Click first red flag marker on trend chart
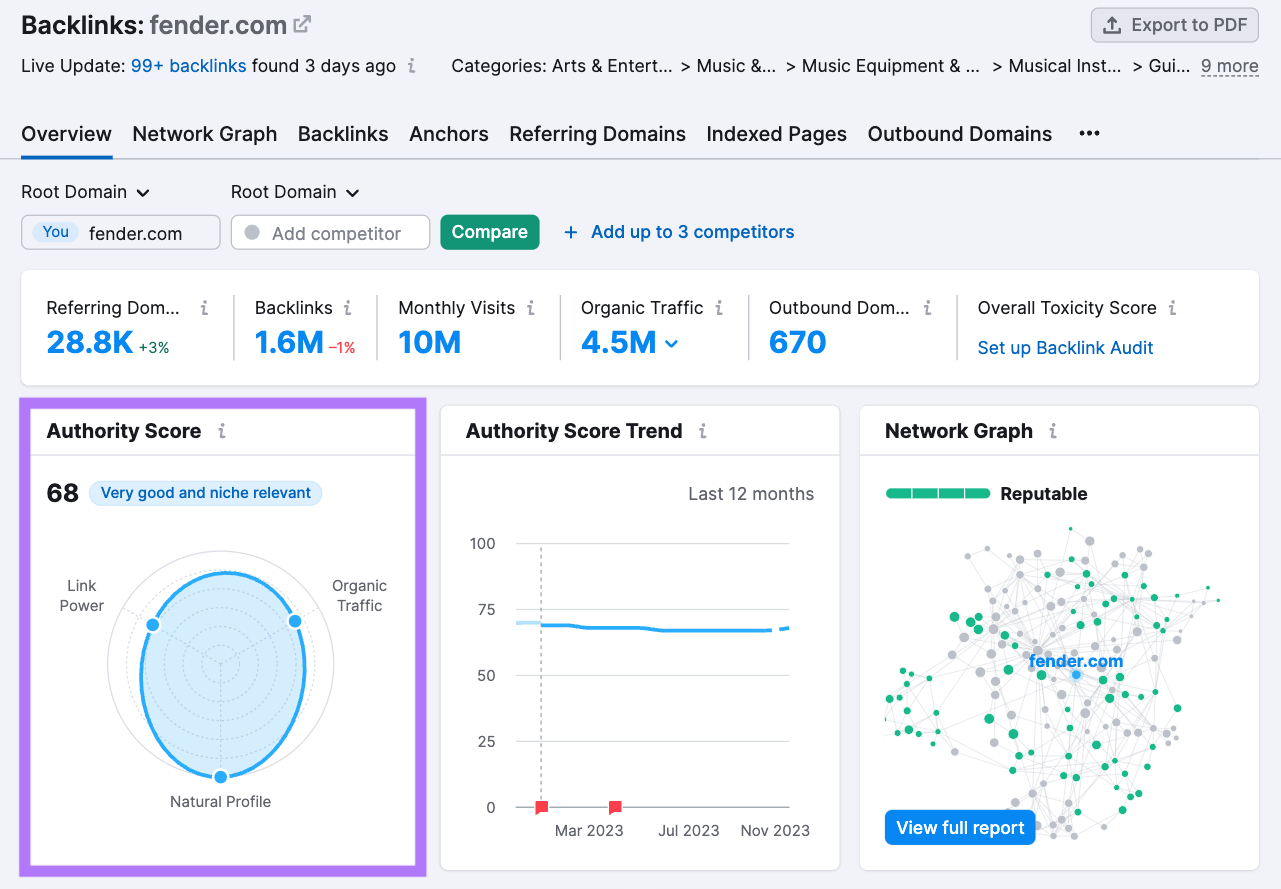 pos(542,807)
